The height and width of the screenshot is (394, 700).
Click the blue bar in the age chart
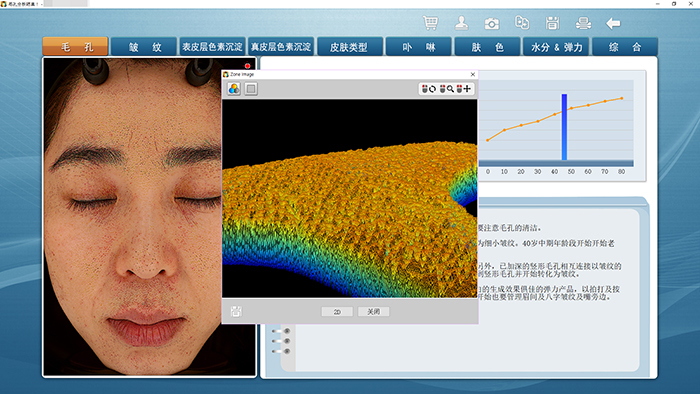coord(564,127)
